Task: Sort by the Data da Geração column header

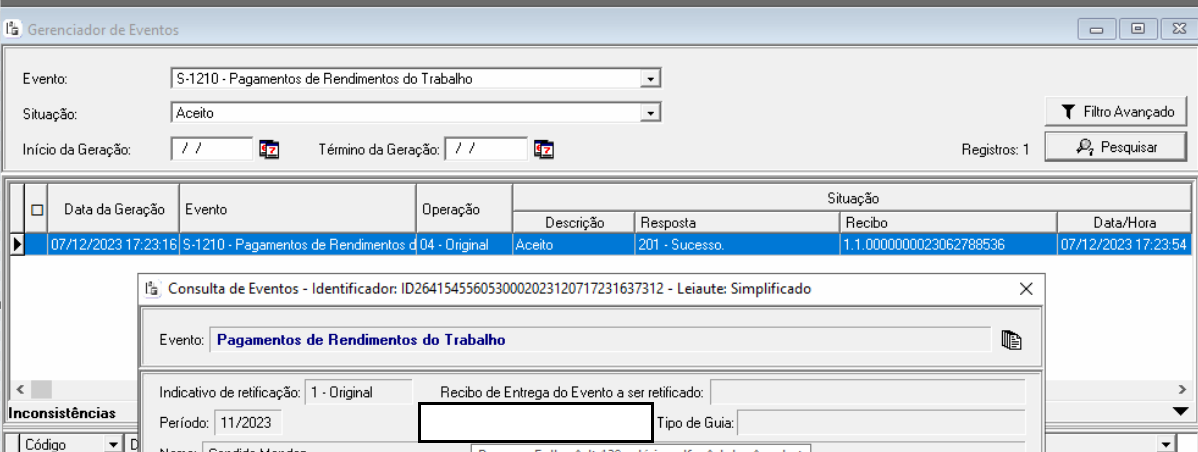Action: pos(114,210)
